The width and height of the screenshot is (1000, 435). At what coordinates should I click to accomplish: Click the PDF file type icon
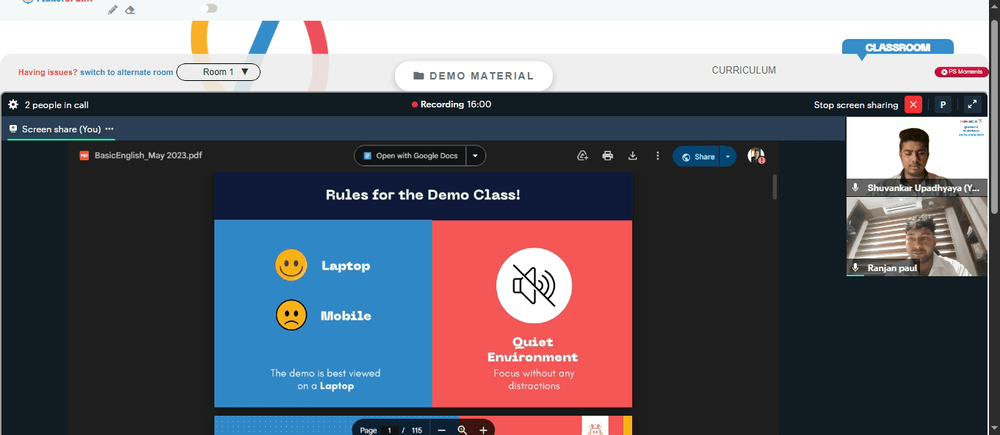click(x=84, y=155)
